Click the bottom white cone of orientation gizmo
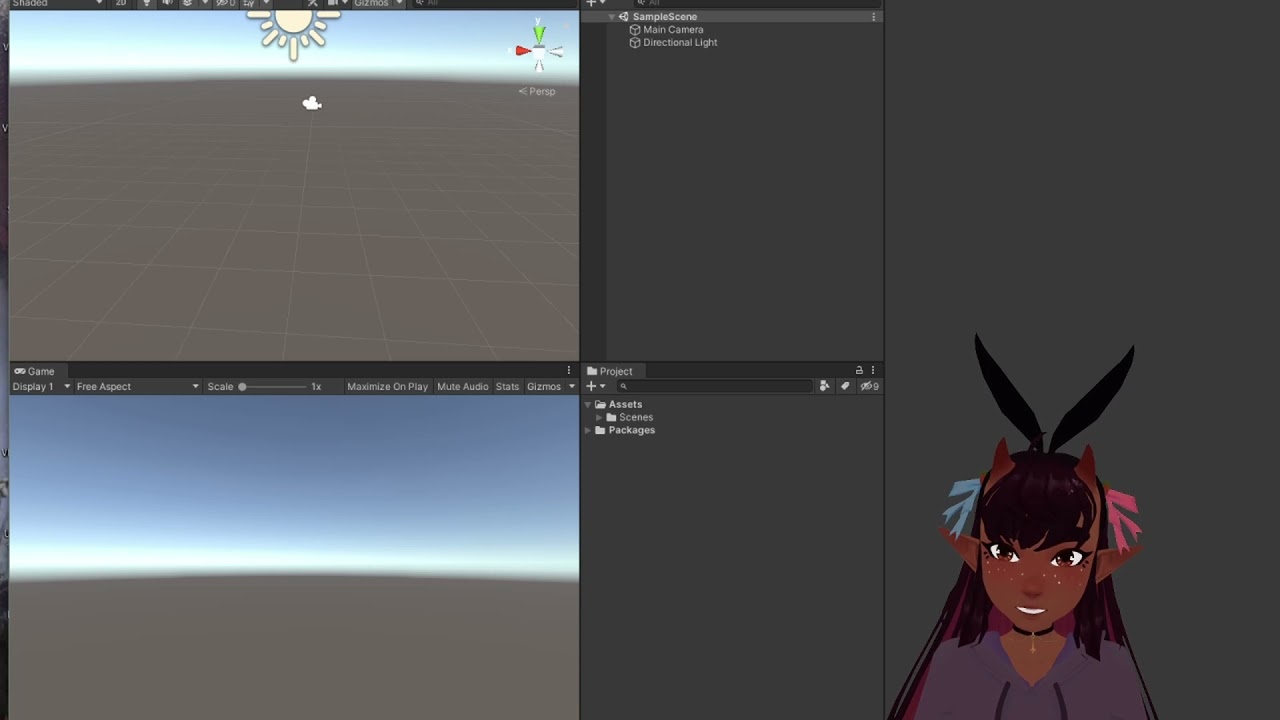Image resolution: width=1280 pixels, height=720 pixels. click(x=539, y=65)
